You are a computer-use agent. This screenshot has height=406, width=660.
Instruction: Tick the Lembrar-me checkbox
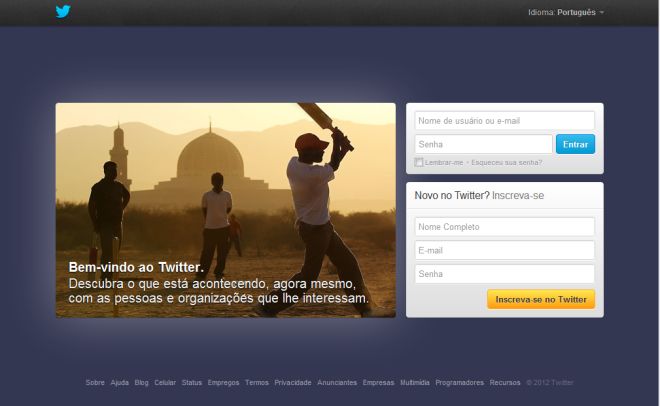coord(418,162)
